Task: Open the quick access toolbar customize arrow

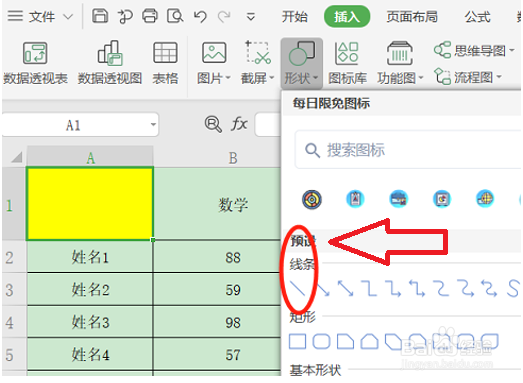Action: [x=250, y=16]
